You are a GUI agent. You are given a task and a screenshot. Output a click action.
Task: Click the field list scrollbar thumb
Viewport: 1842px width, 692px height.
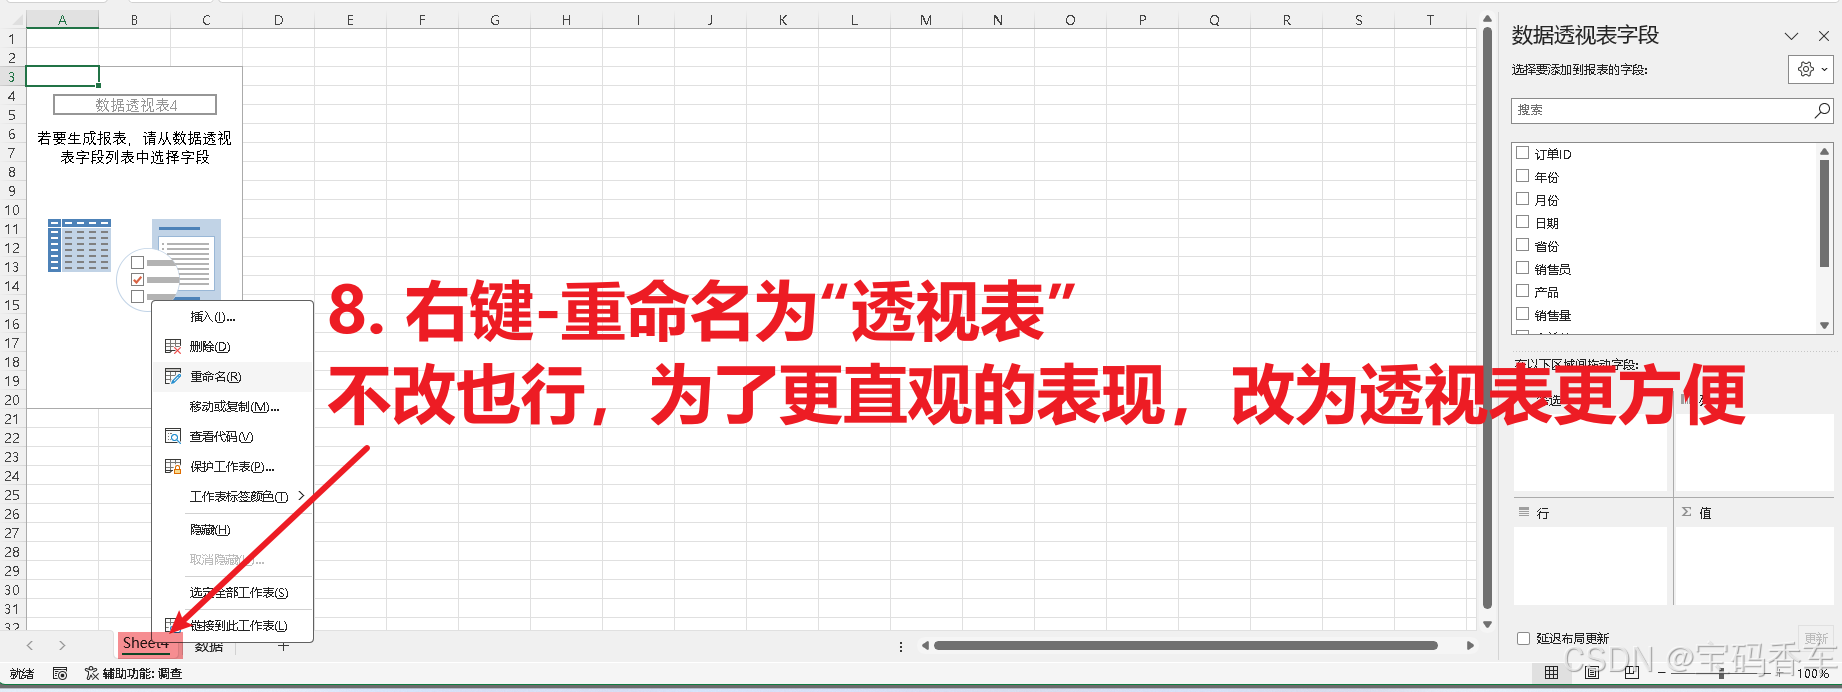click(x=1824, y=213)
